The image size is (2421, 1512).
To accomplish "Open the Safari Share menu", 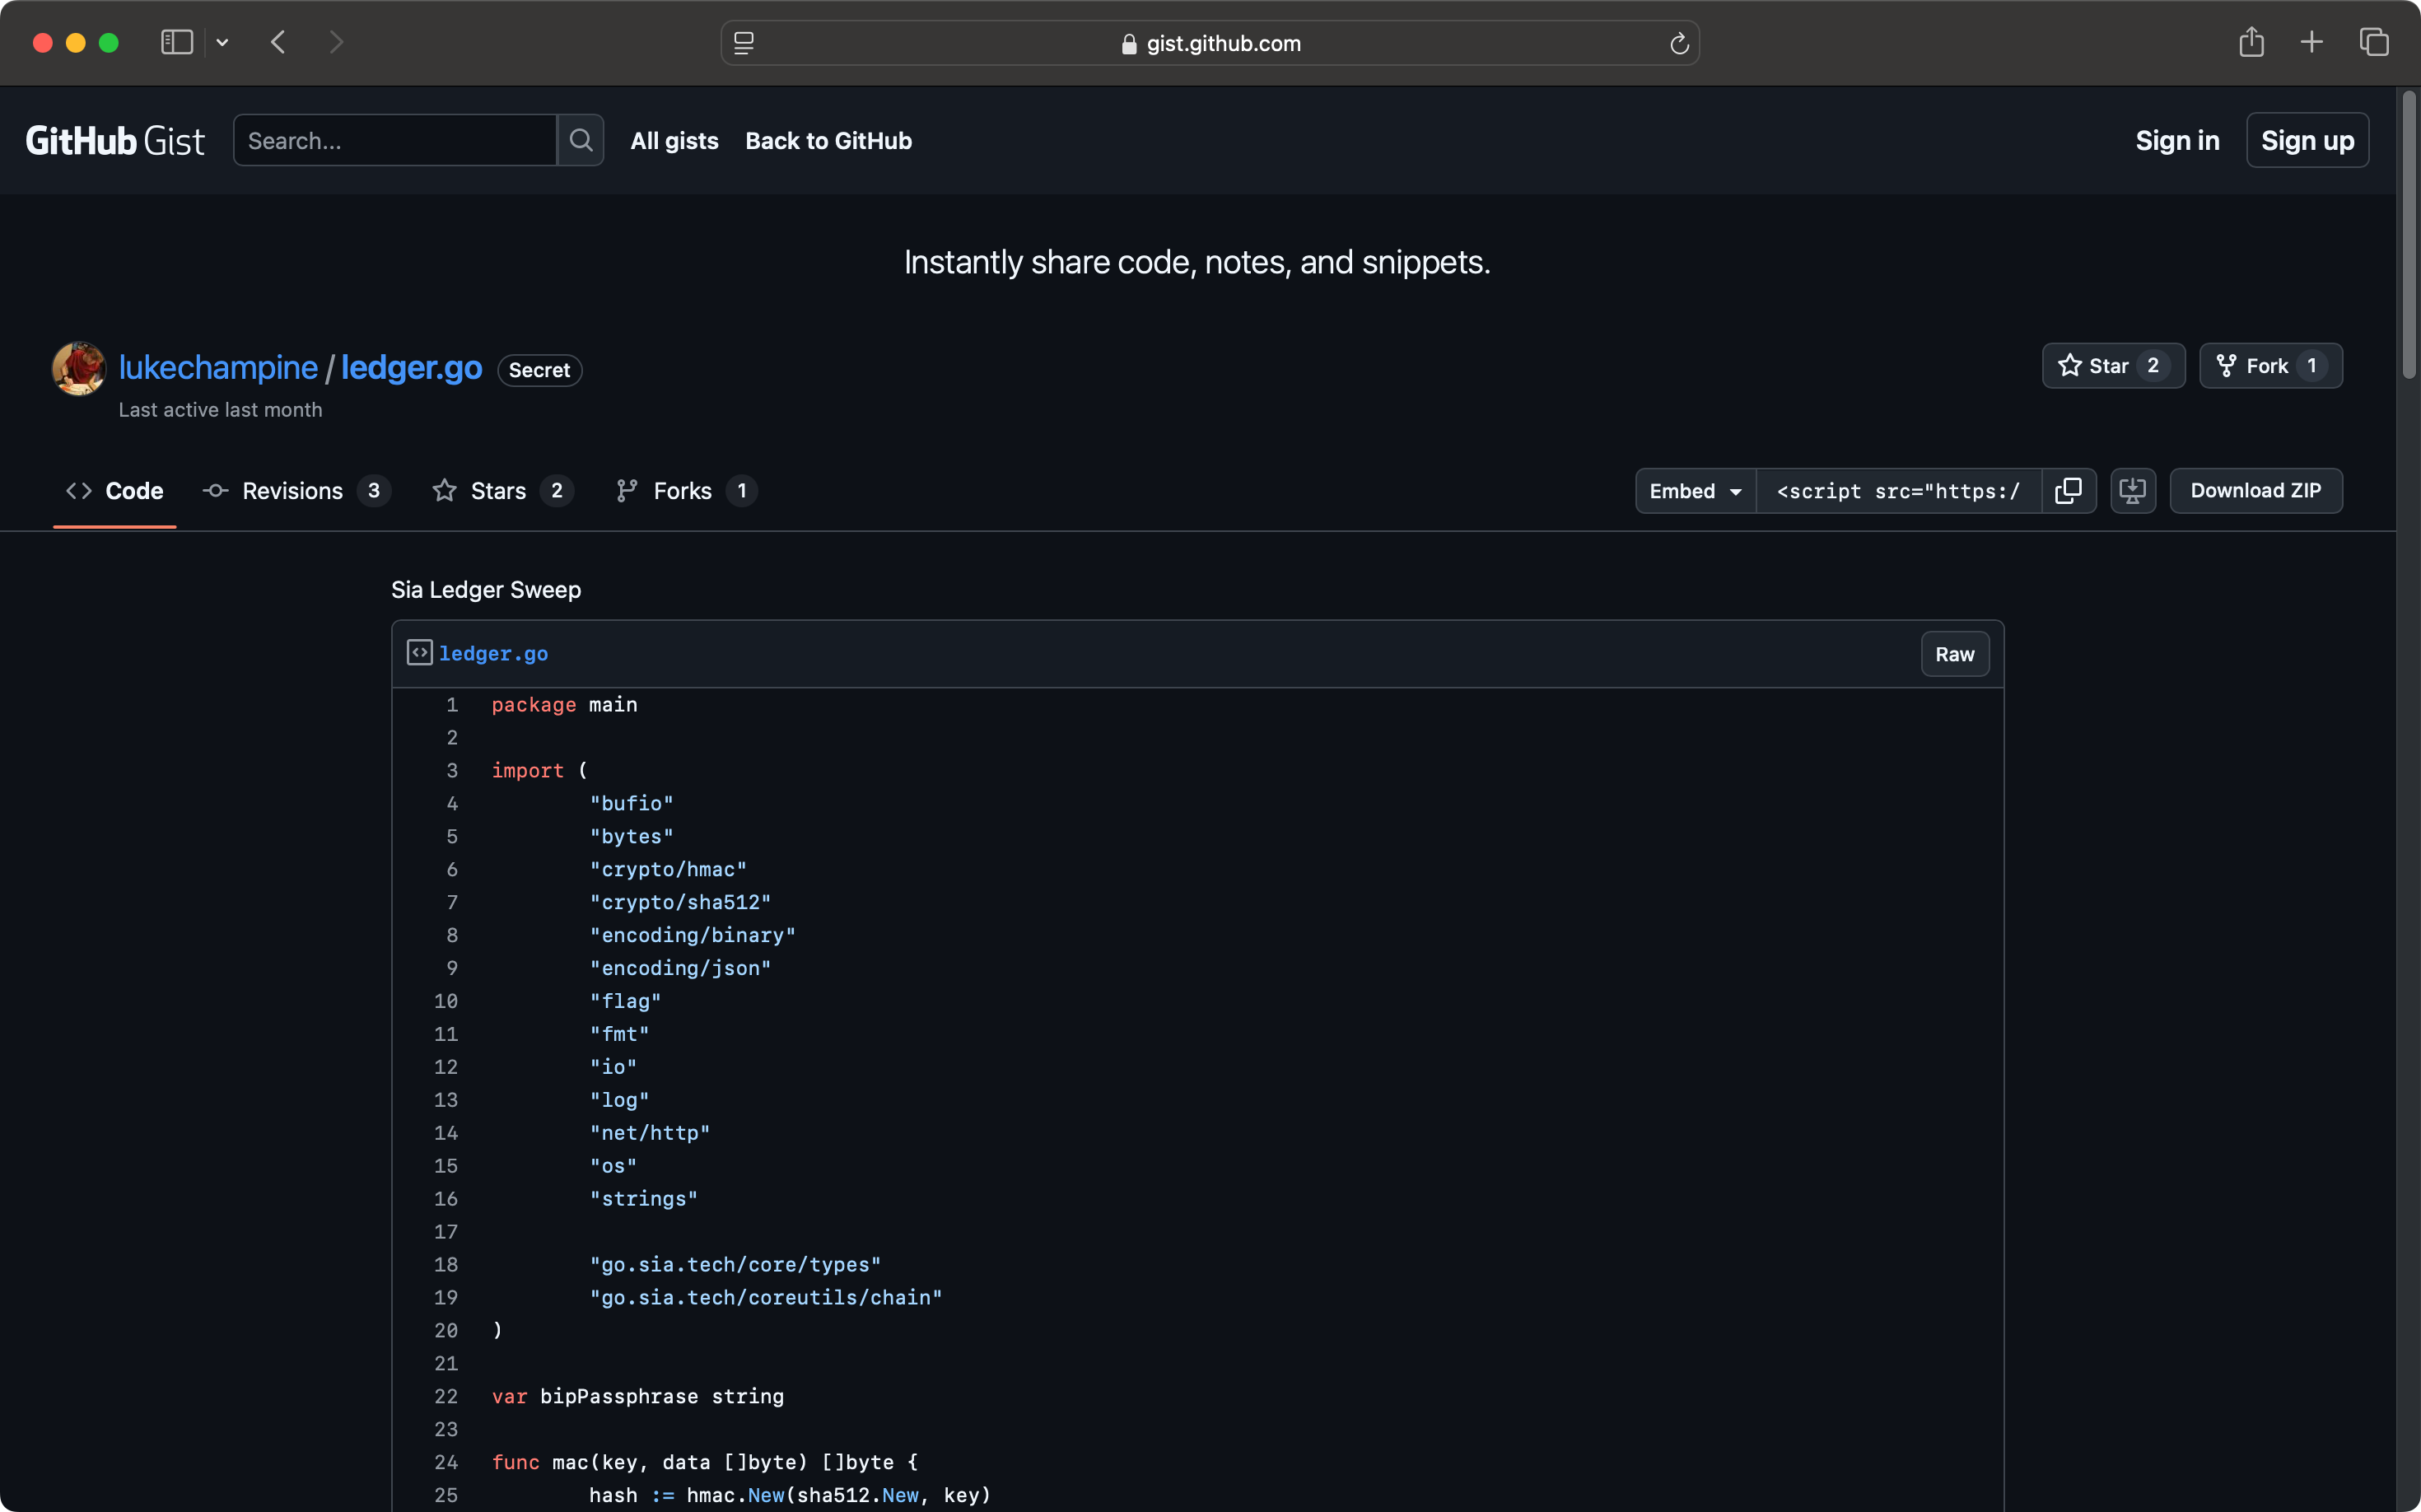I will click(2251, 42).
